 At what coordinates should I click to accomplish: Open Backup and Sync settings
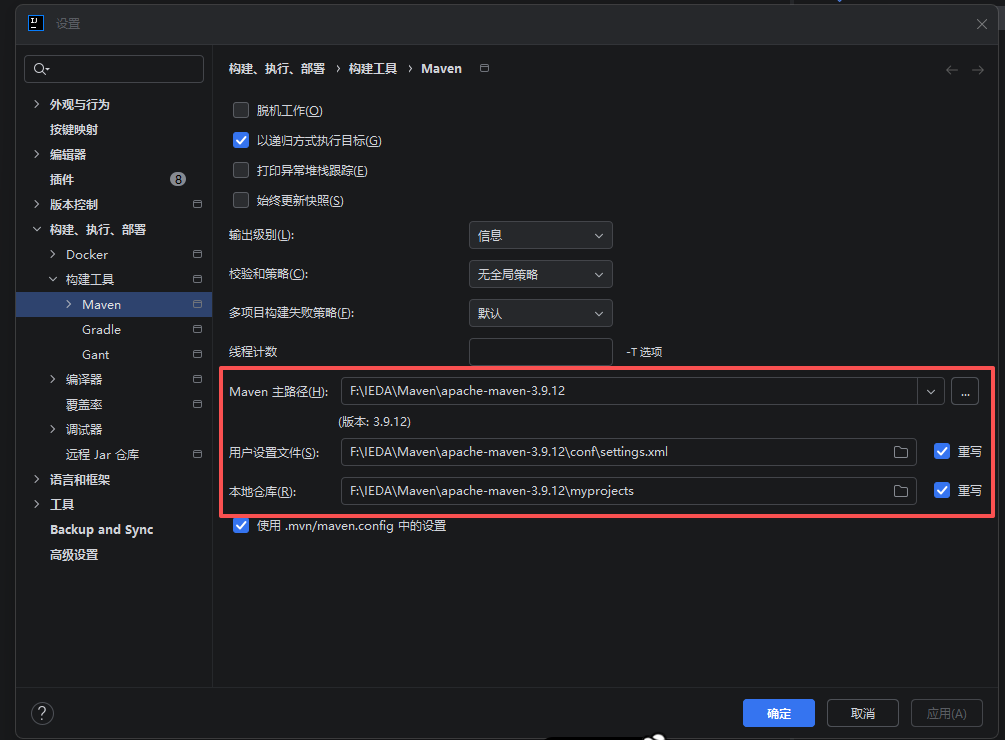click(101, 530)
